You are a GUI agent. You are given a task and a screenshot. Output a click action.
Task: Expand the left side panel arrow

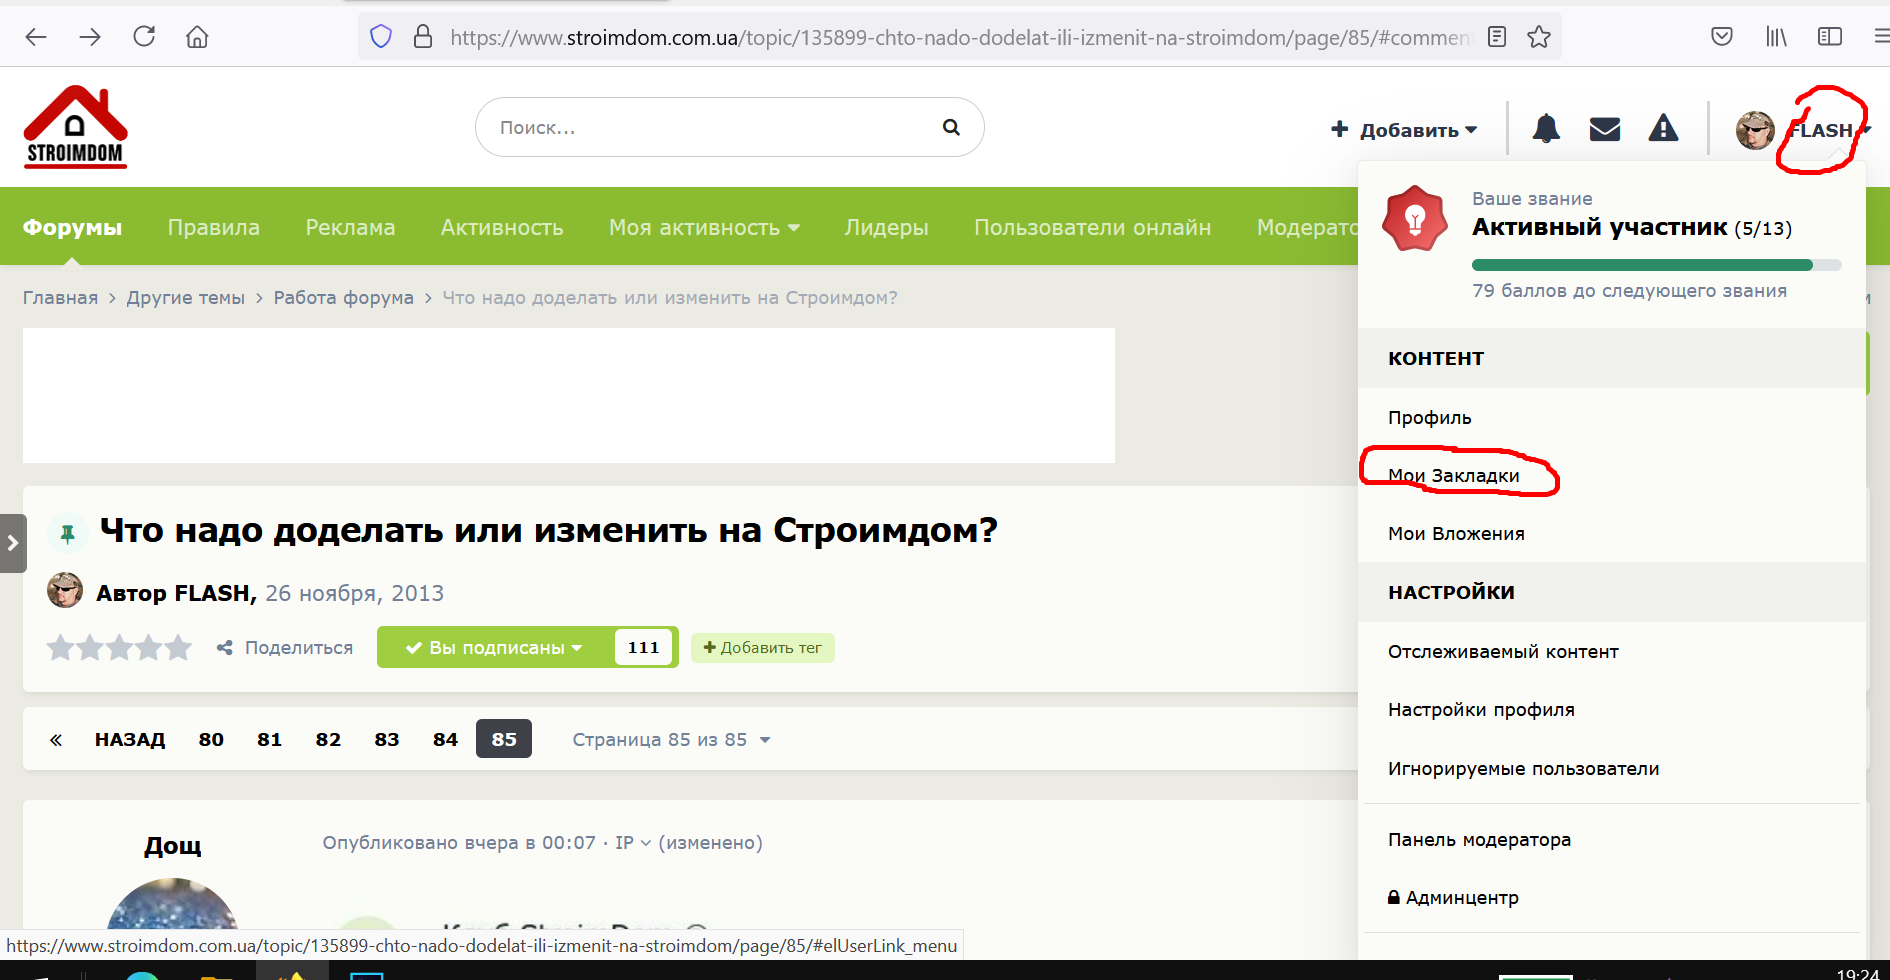pyautogui.click(x=13, y=543)
